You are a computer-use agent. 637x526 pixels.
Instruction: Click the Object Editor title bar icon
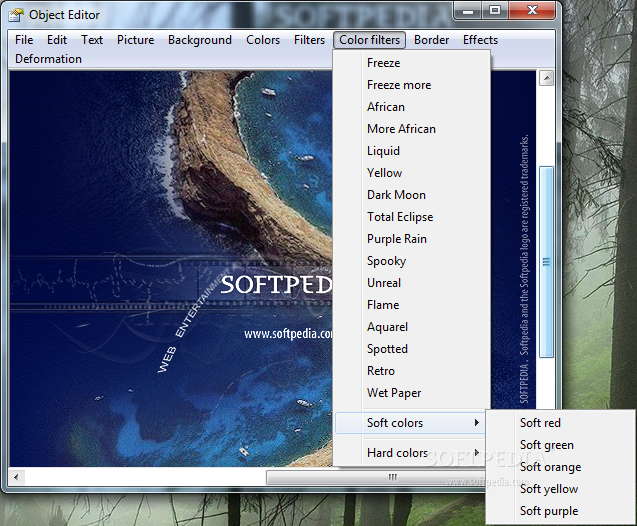16,15
